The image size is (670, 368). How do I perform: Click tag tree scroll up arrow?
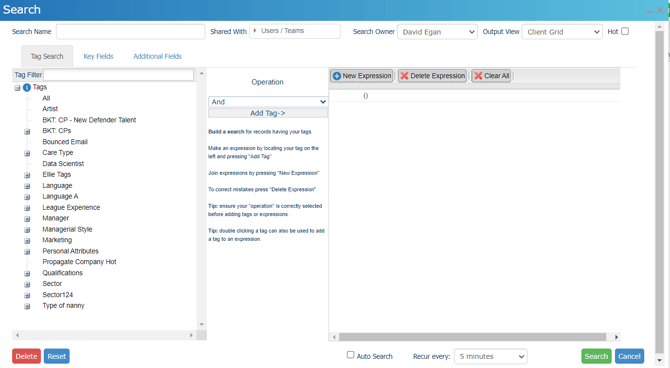point(202,74)
